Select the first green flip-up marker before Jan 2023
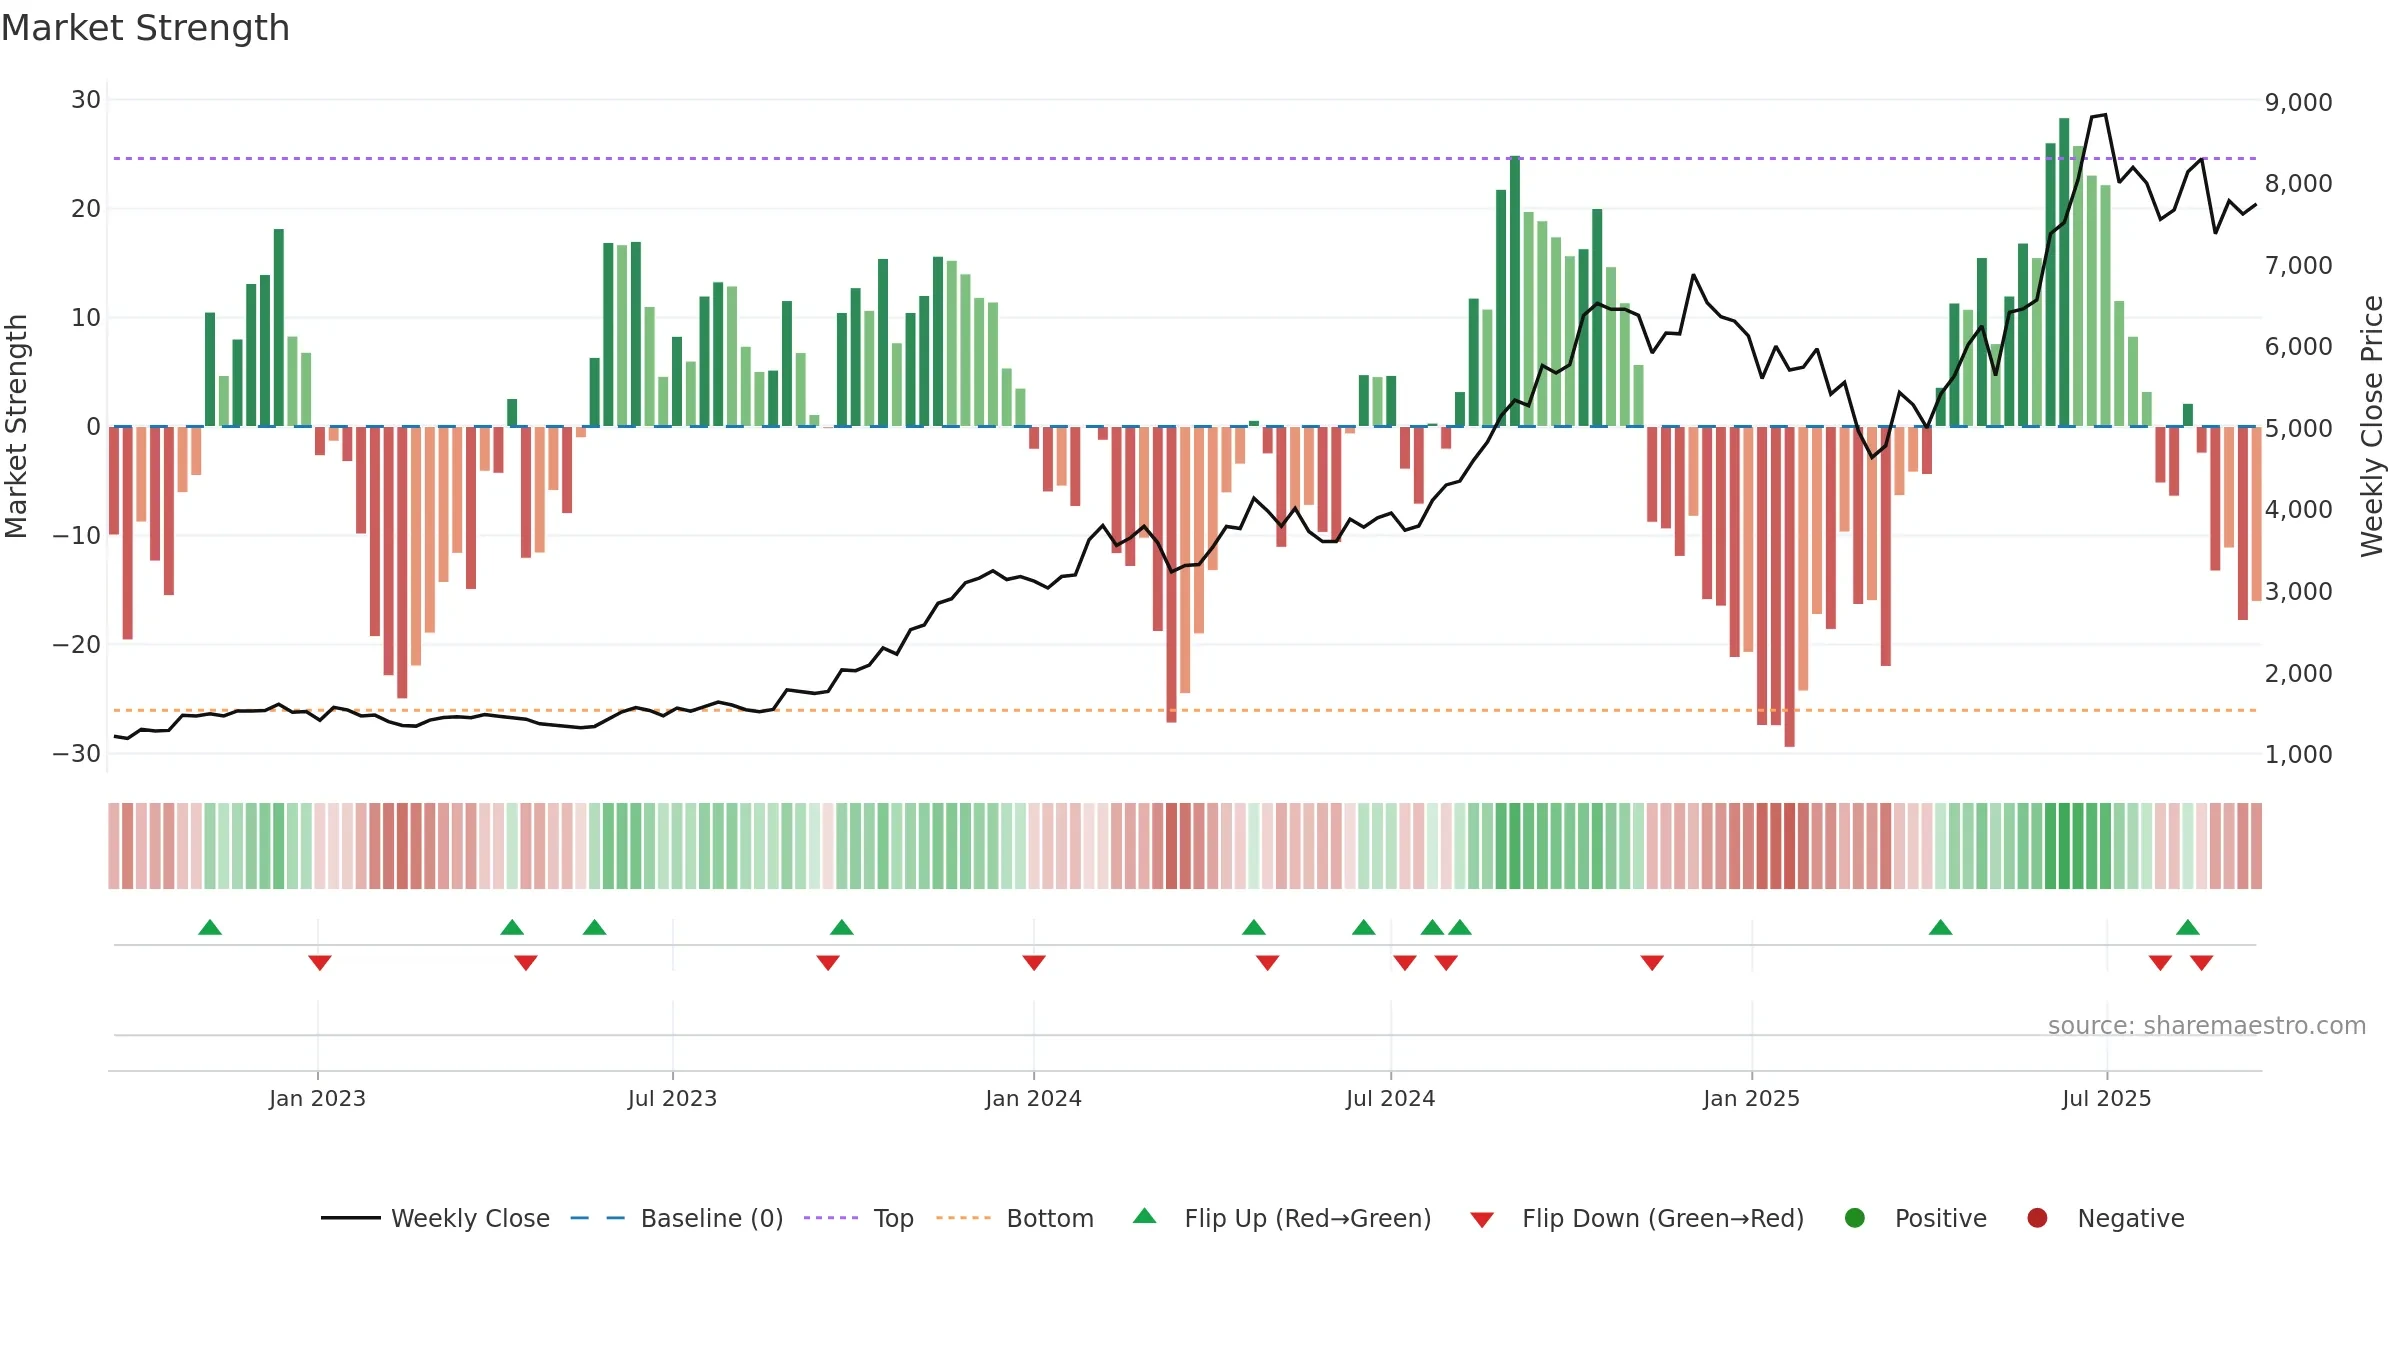2400x1350 pixels. [210, 927]
